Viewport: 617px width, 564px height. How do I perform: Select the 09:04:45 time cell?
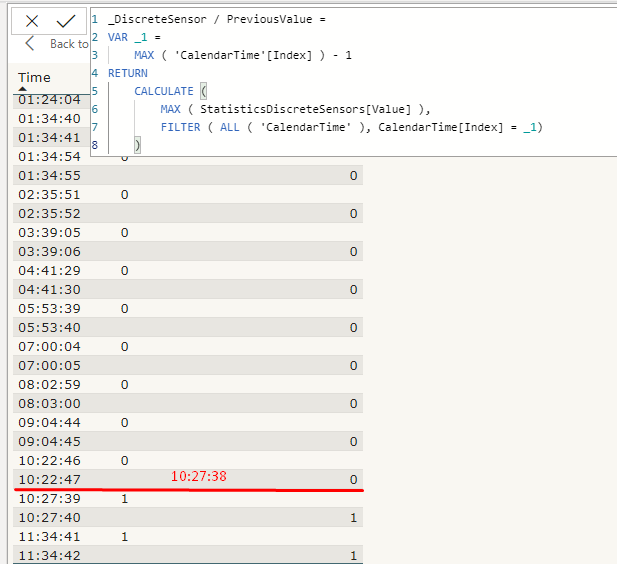(x=49, y=441)
